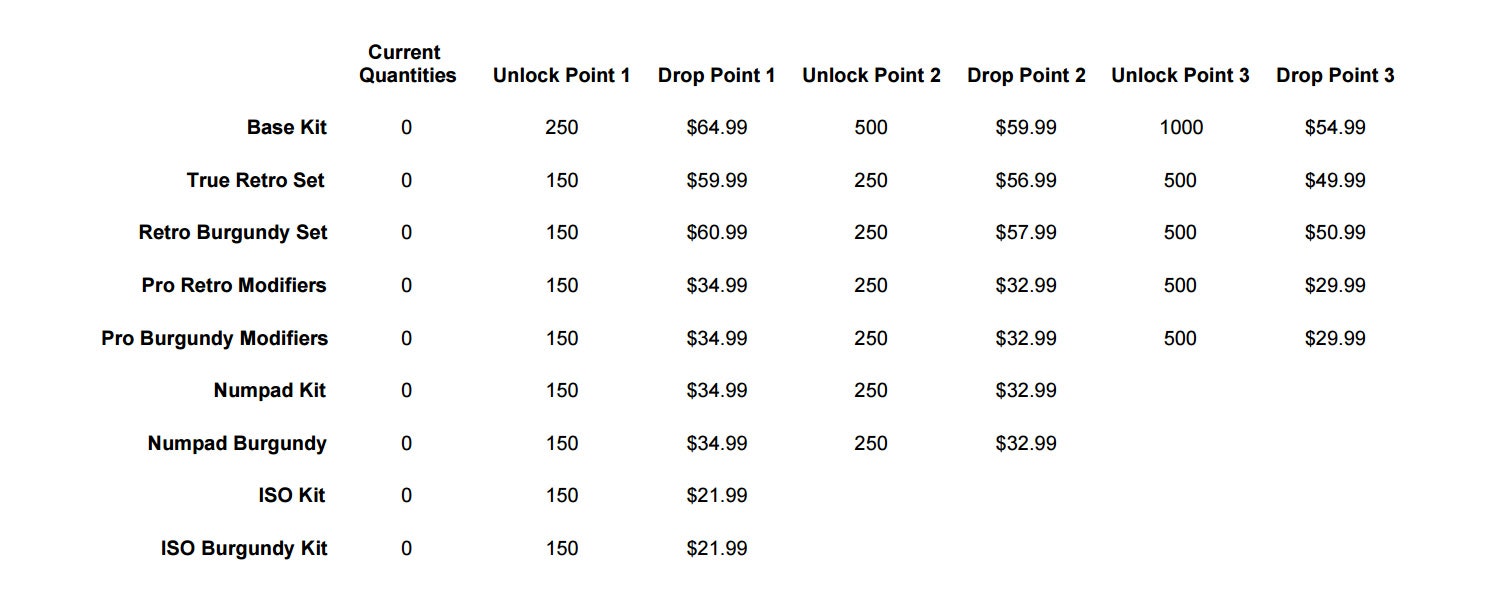Select the 1000 unlock value for Base Kit

point(1180,128)
